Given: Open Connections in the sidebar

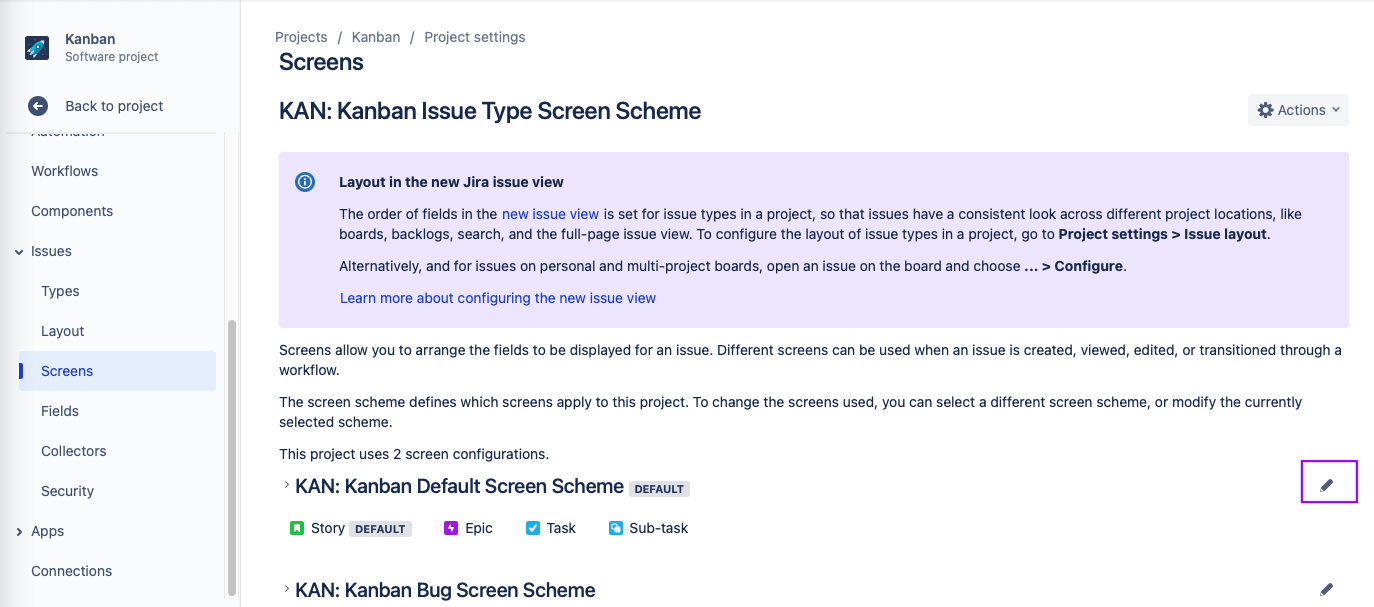Looking at the screenshot, I should [72, 571].
